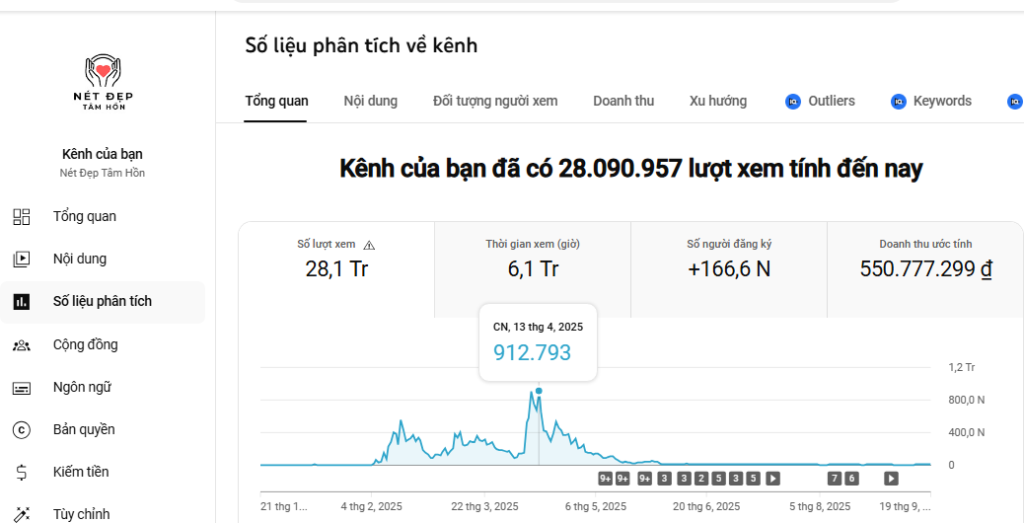The height and width of the screenshot is (523, 1024).
Task: Show the Số người đăng ký metric chart
Action: click(729, 258)
